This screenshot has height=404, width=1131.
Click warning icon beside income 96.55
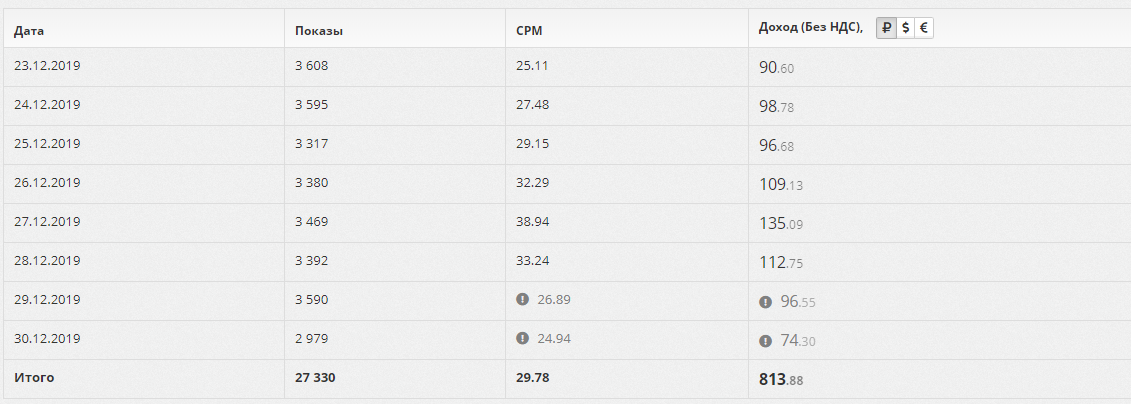tap(765, 302)
